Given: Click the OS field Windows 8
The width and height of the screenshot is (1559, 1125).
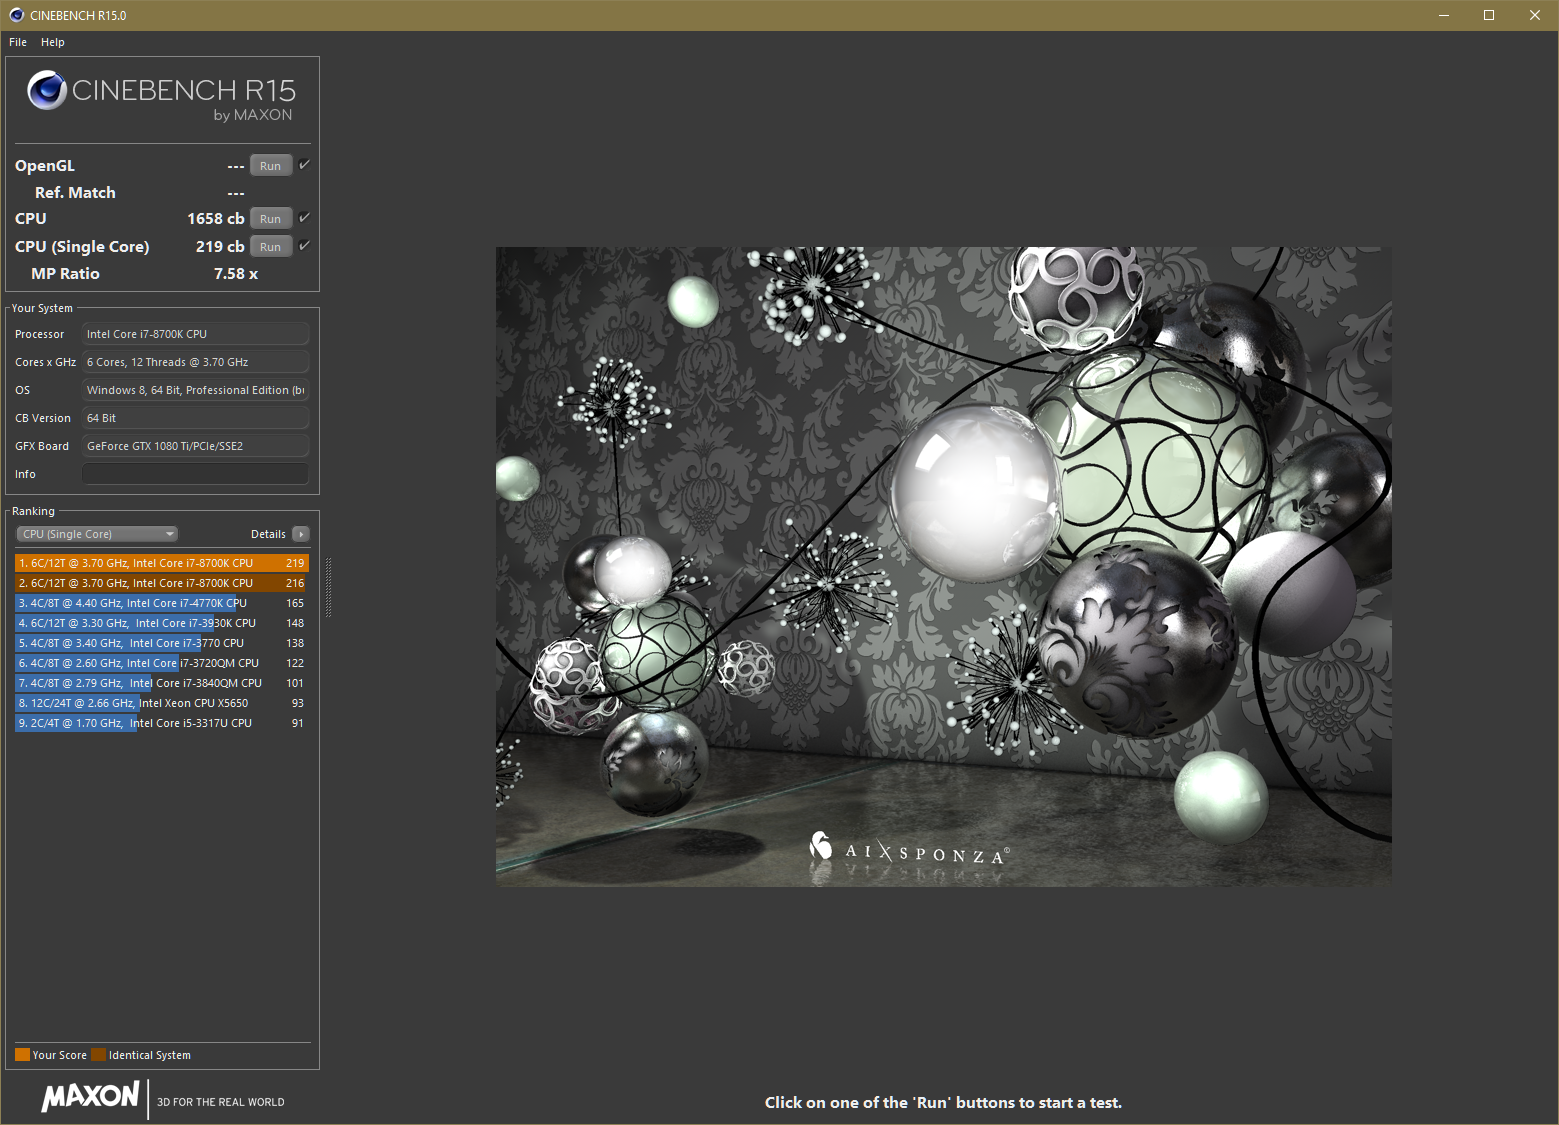Looking at the screenshot, I should click(x=195, y=390).
